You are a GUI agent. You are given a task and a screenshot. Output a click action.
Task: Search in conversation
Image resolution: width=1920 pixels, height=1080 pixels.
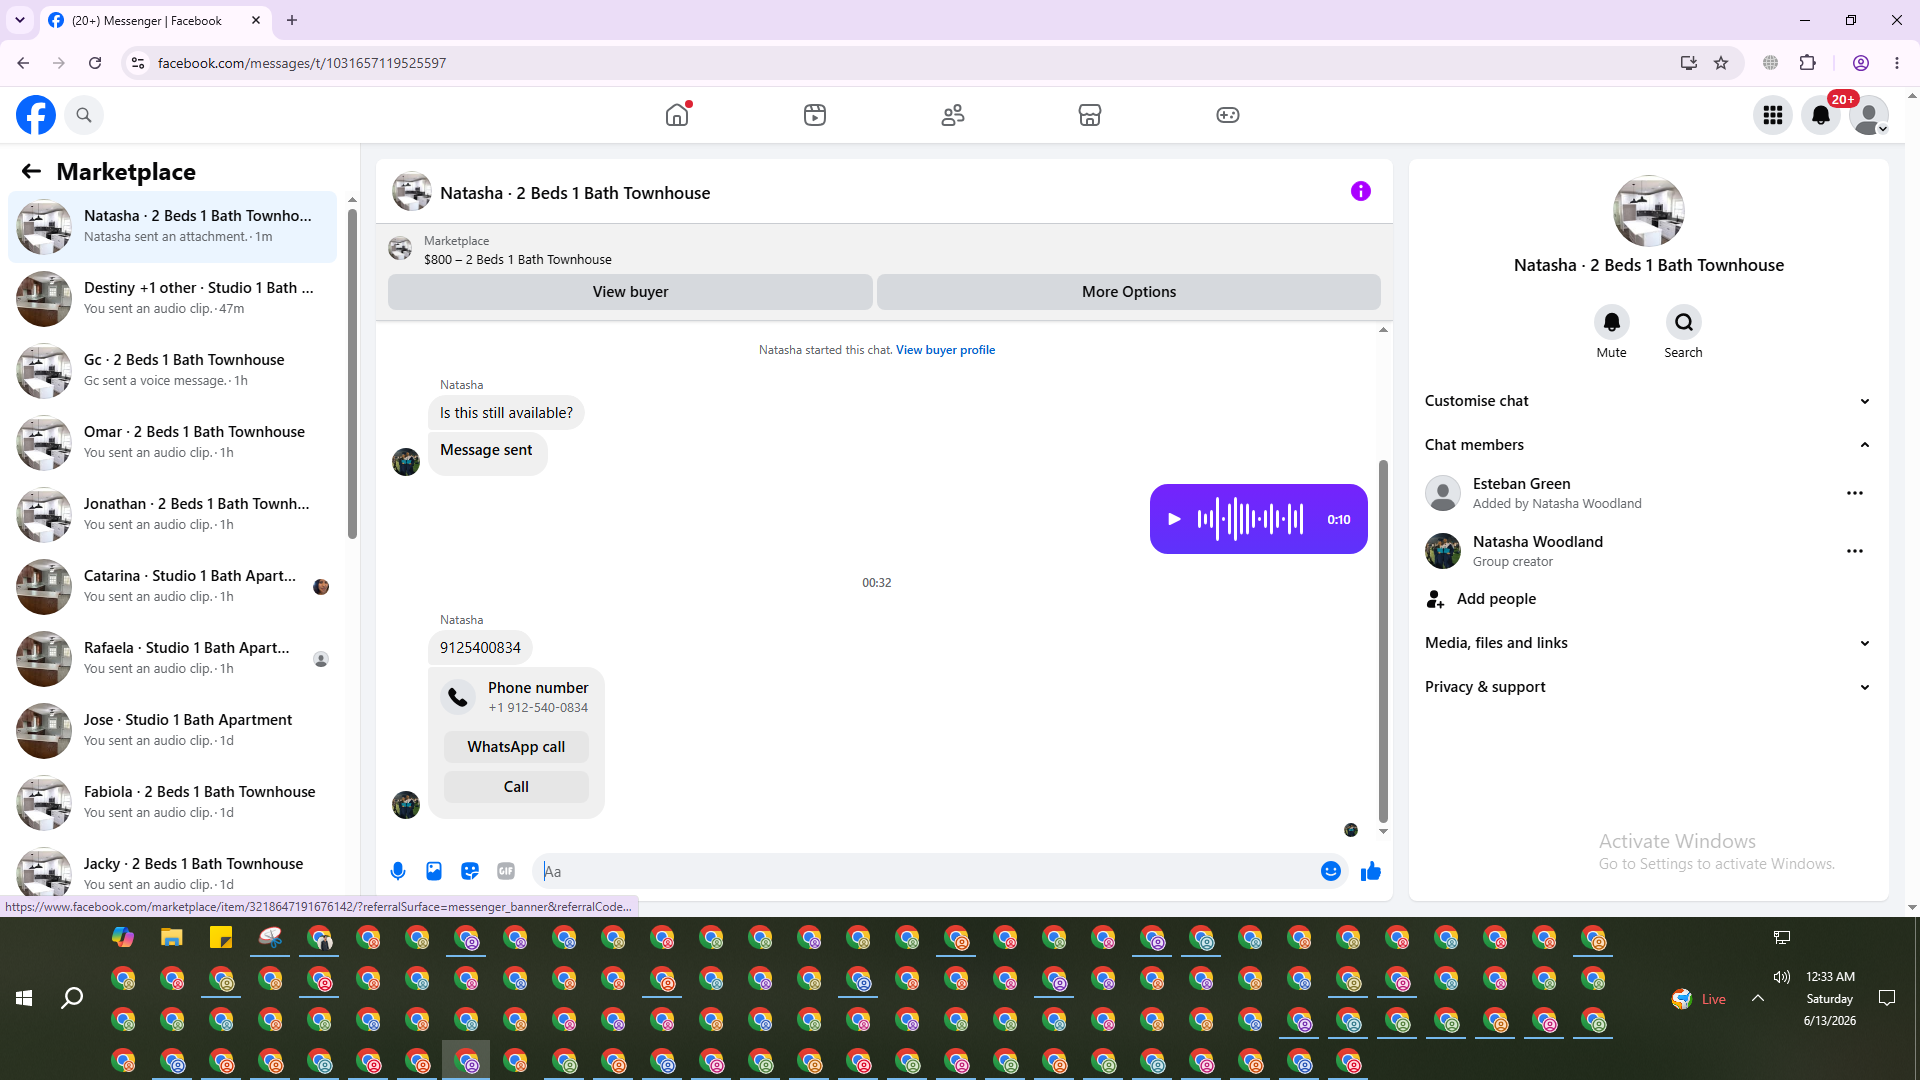(1684, 322)
